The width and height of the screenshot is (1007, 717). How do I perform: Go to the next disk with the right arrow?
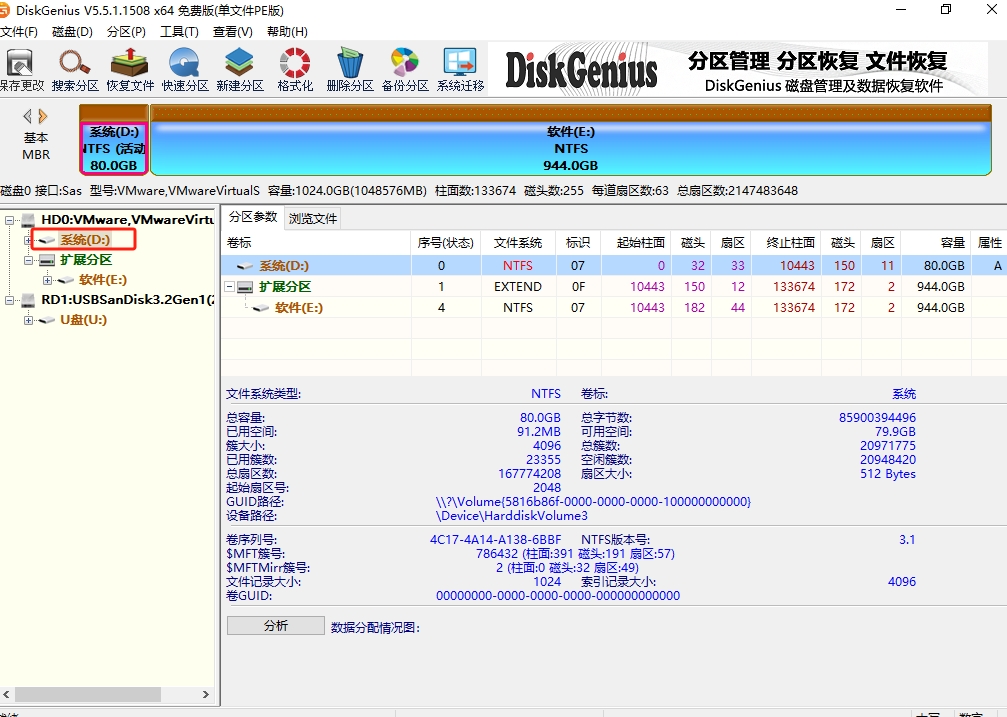43,116
